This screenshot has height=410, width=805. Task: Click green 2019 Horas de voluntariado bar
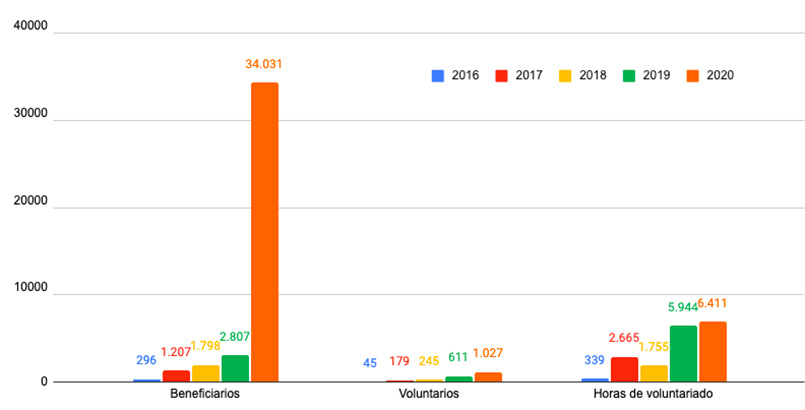click(x=684, y=354)
